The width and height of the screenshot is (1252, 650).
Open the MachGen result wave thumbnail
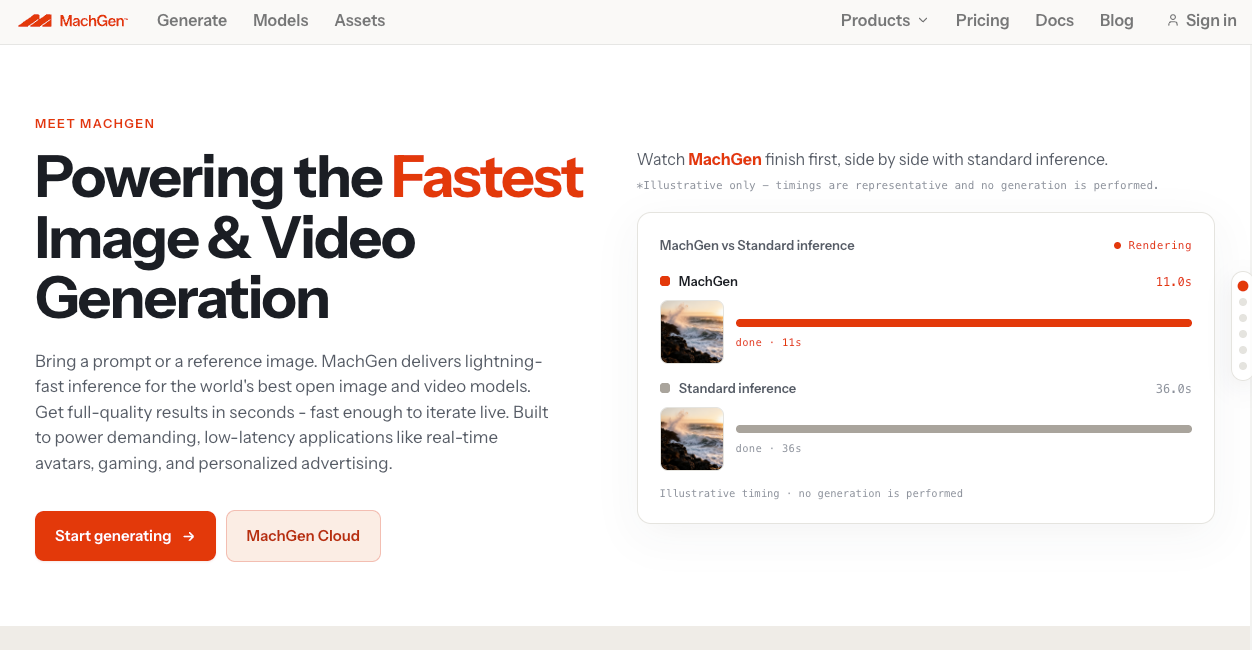point(692,332)
